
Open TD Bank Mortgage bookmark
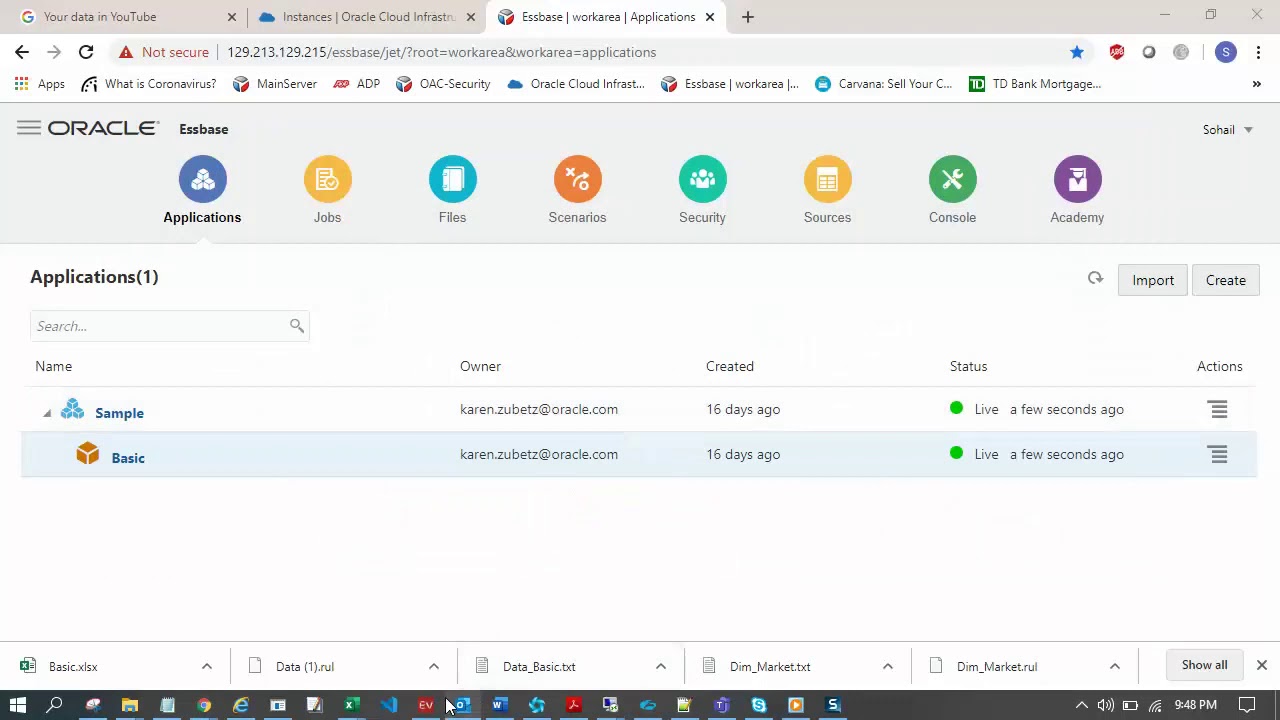[1035, 84]
